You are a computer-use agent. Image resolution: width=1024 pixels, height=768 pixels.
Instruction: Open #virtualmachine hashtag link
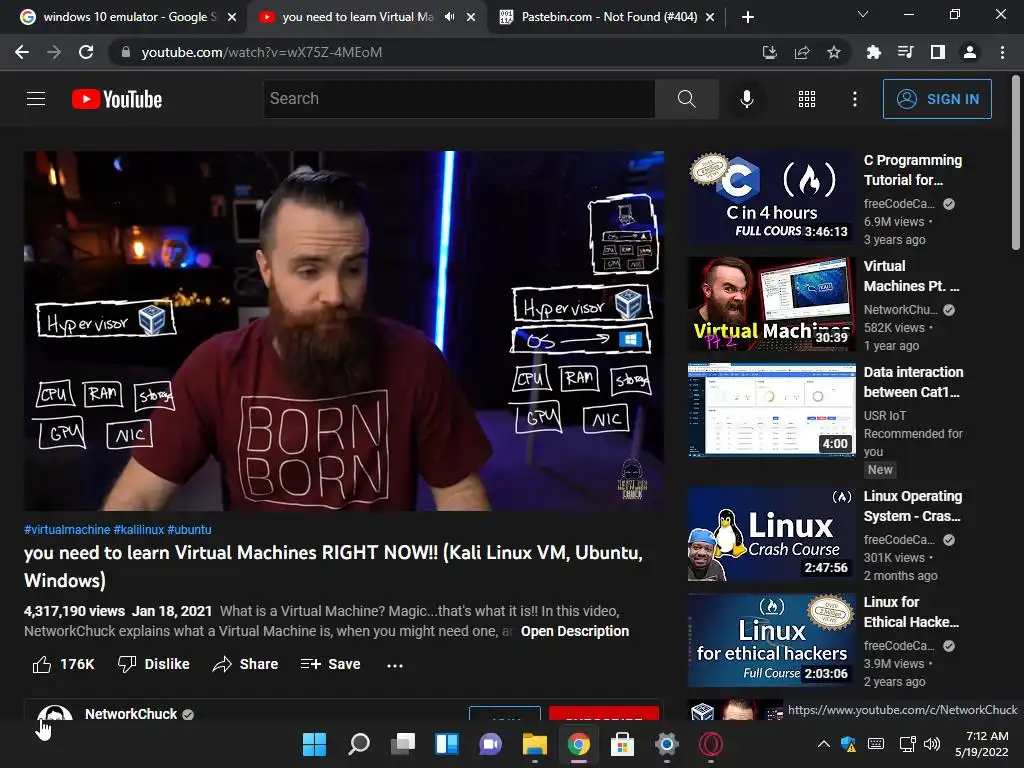[x=67, y=530]
